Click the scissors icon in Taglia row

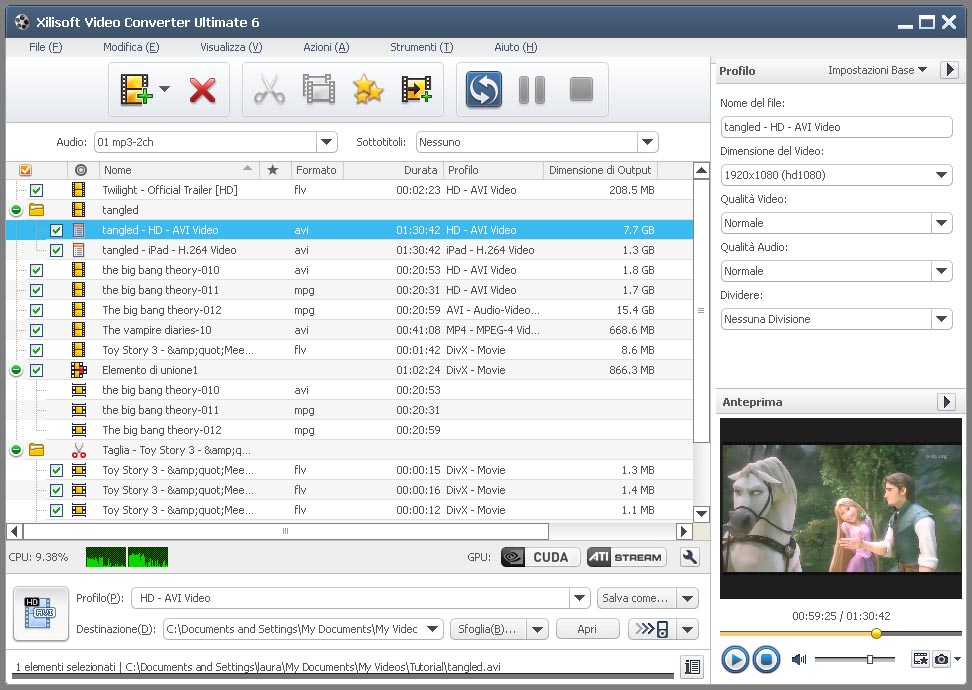tap(79, 450)
